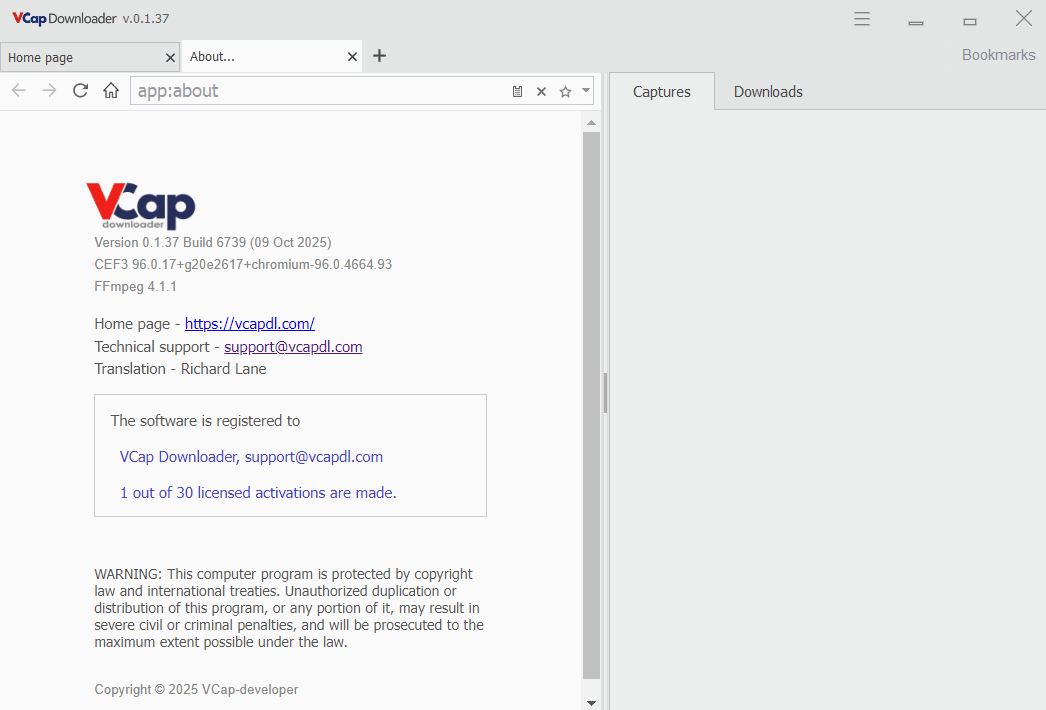Go back using the back arrow
Screen dimensions: 1046x710
pyautogui.click(x=19, y=91)
